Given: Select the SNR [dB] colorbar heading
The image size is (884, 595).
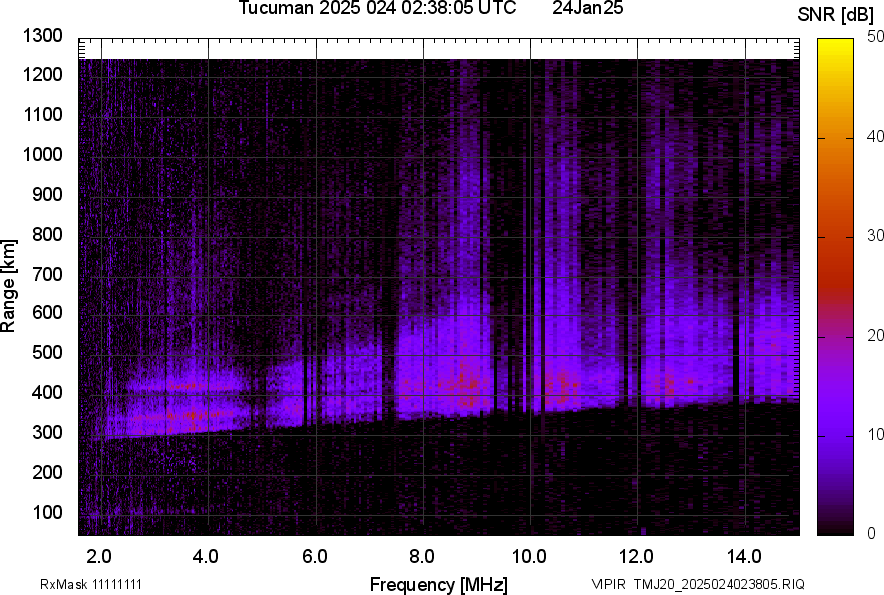Looking at the screenshot, I should [836, 14].
